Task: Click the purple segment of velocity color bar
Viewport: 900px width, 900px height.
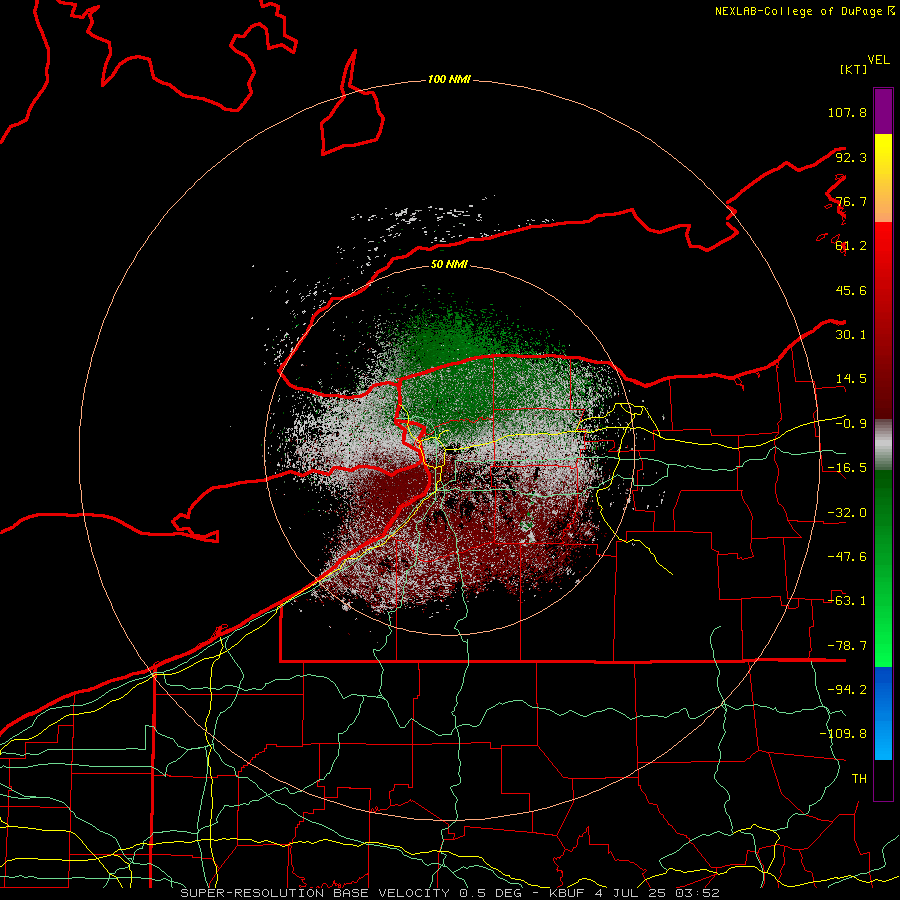Action: pyautogui.click(x=883, y=111)
